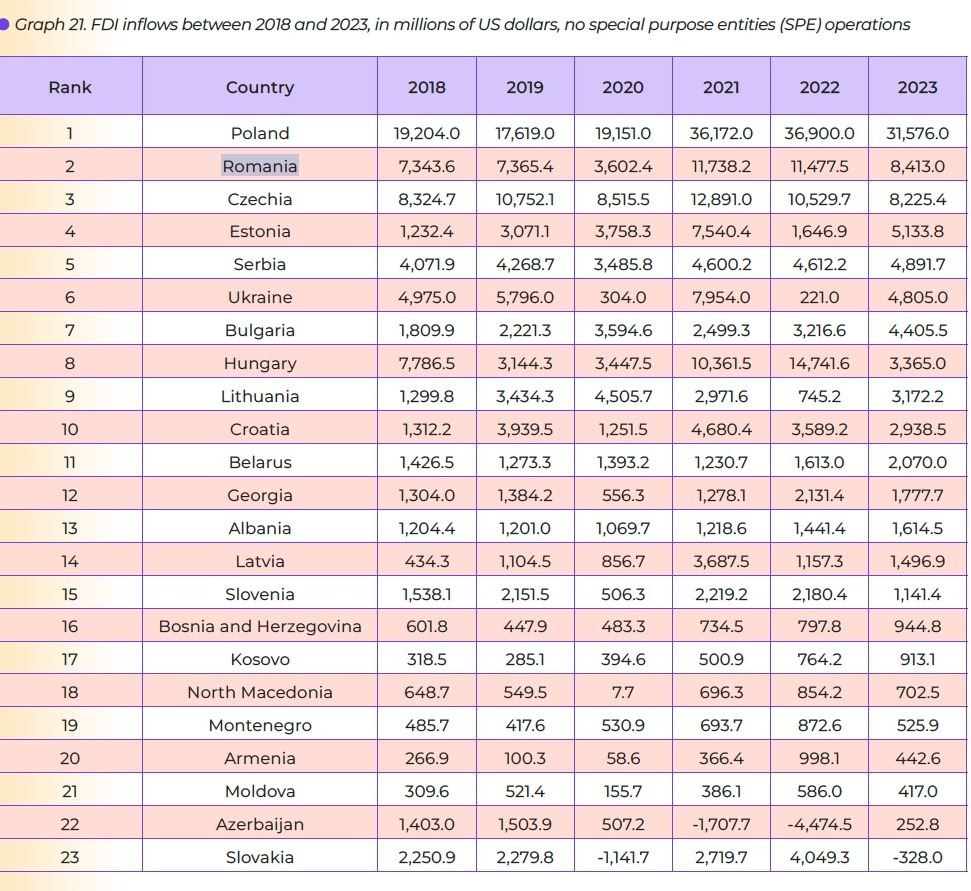Select Poland's 2022 value 36,900.0
This screenshot has width=971, height=891.
click(x=819, y=133)
